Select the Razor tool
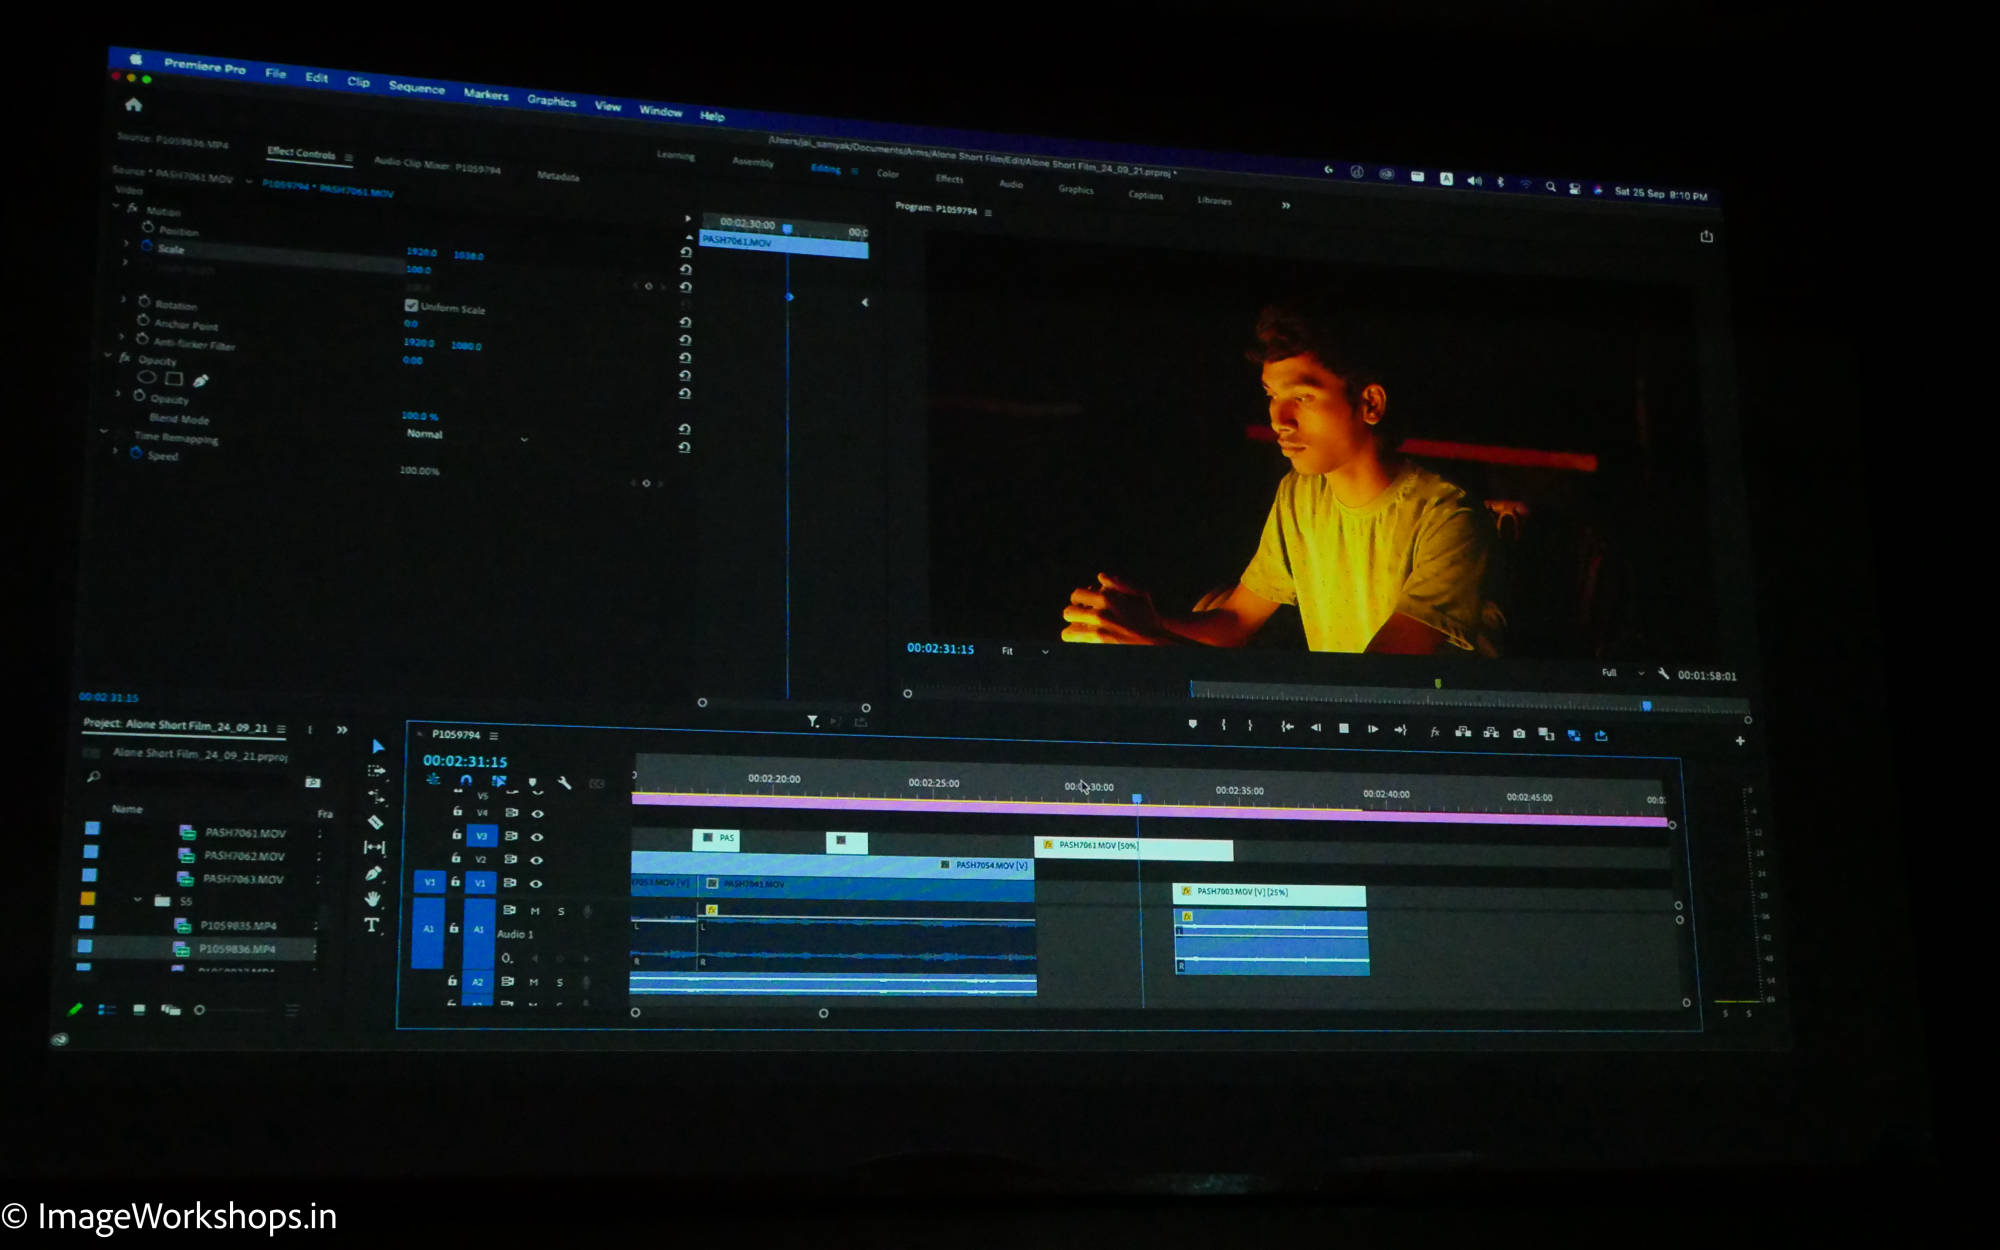 click(376, 822)
